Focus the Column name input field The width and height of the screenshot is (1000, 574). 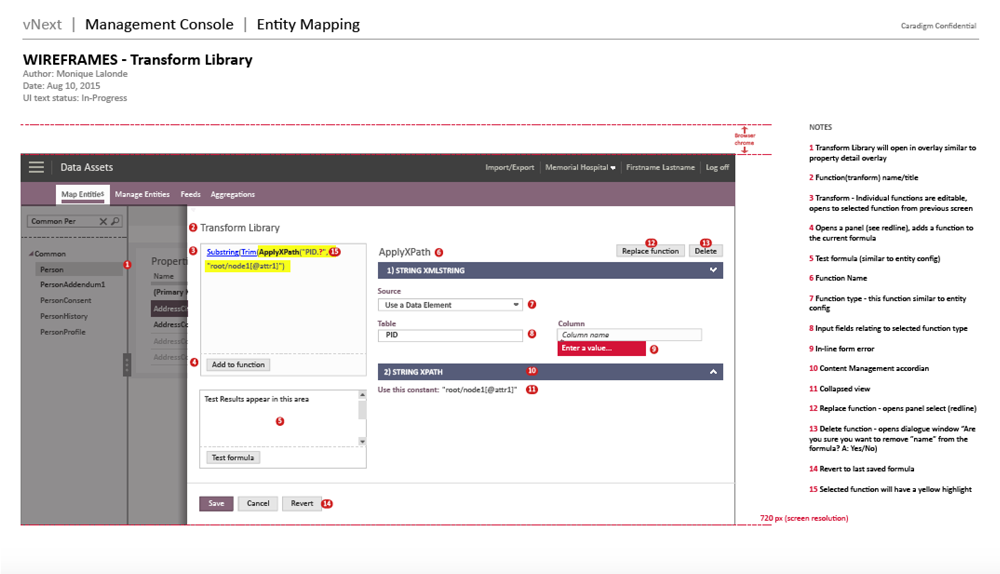(629, 335)
